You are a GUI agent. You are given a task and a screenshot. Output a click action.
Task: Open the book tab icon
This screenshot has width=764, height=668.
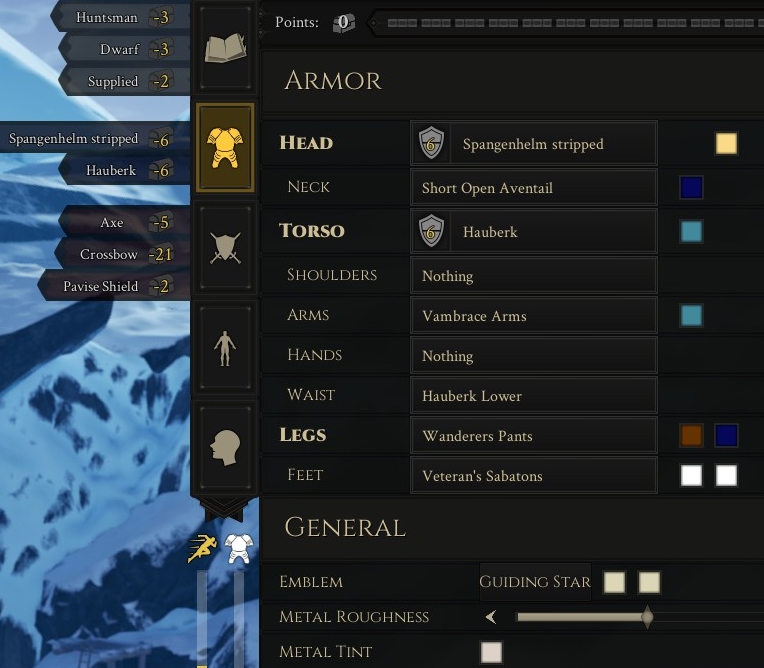coord(225,47)
